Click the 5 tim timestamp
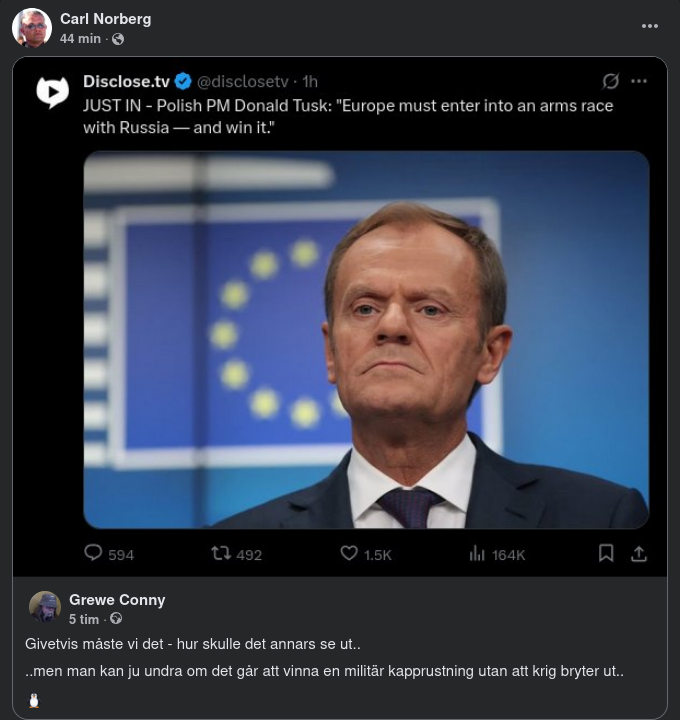The image size is (680, 720). [83, 619]
